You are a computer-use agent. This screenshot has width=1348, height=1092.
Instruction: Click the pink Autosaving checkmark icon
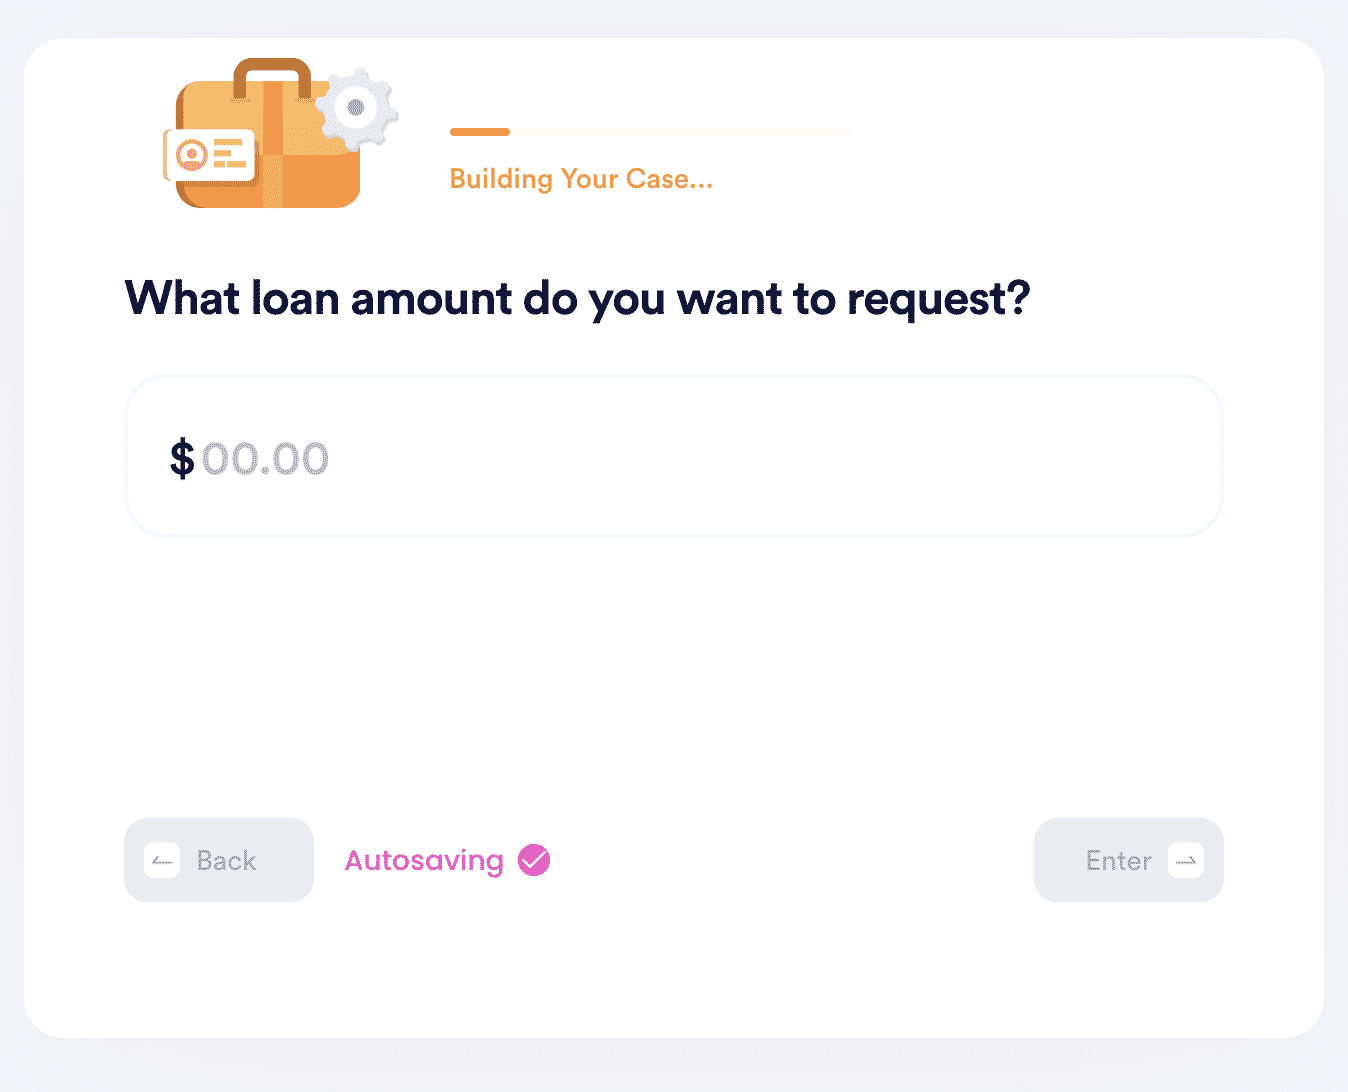[534, 860]
